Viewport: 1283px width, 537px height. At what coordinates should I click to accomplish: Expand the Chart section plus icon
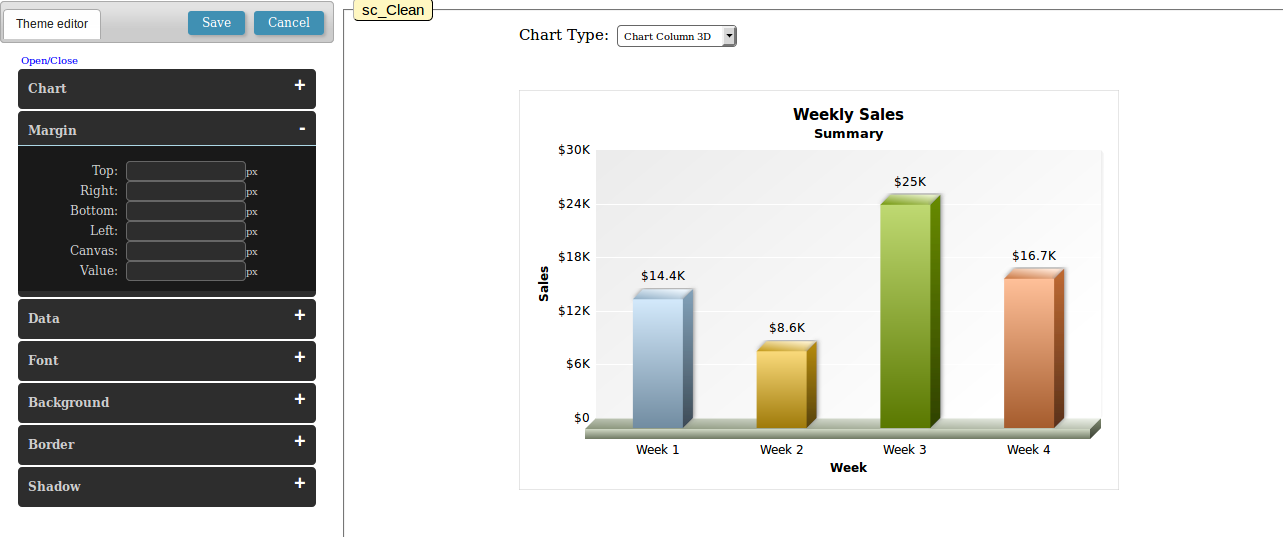click(x=299, y=86)
